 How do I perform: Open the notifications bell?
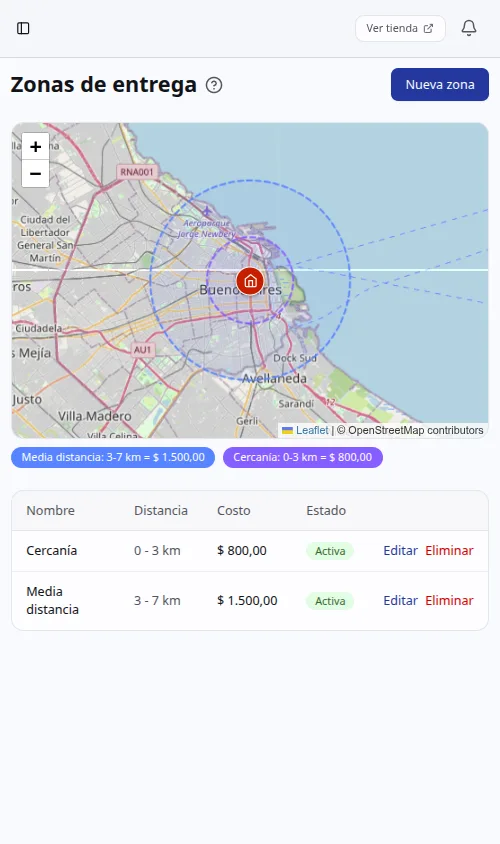point(469,28)
